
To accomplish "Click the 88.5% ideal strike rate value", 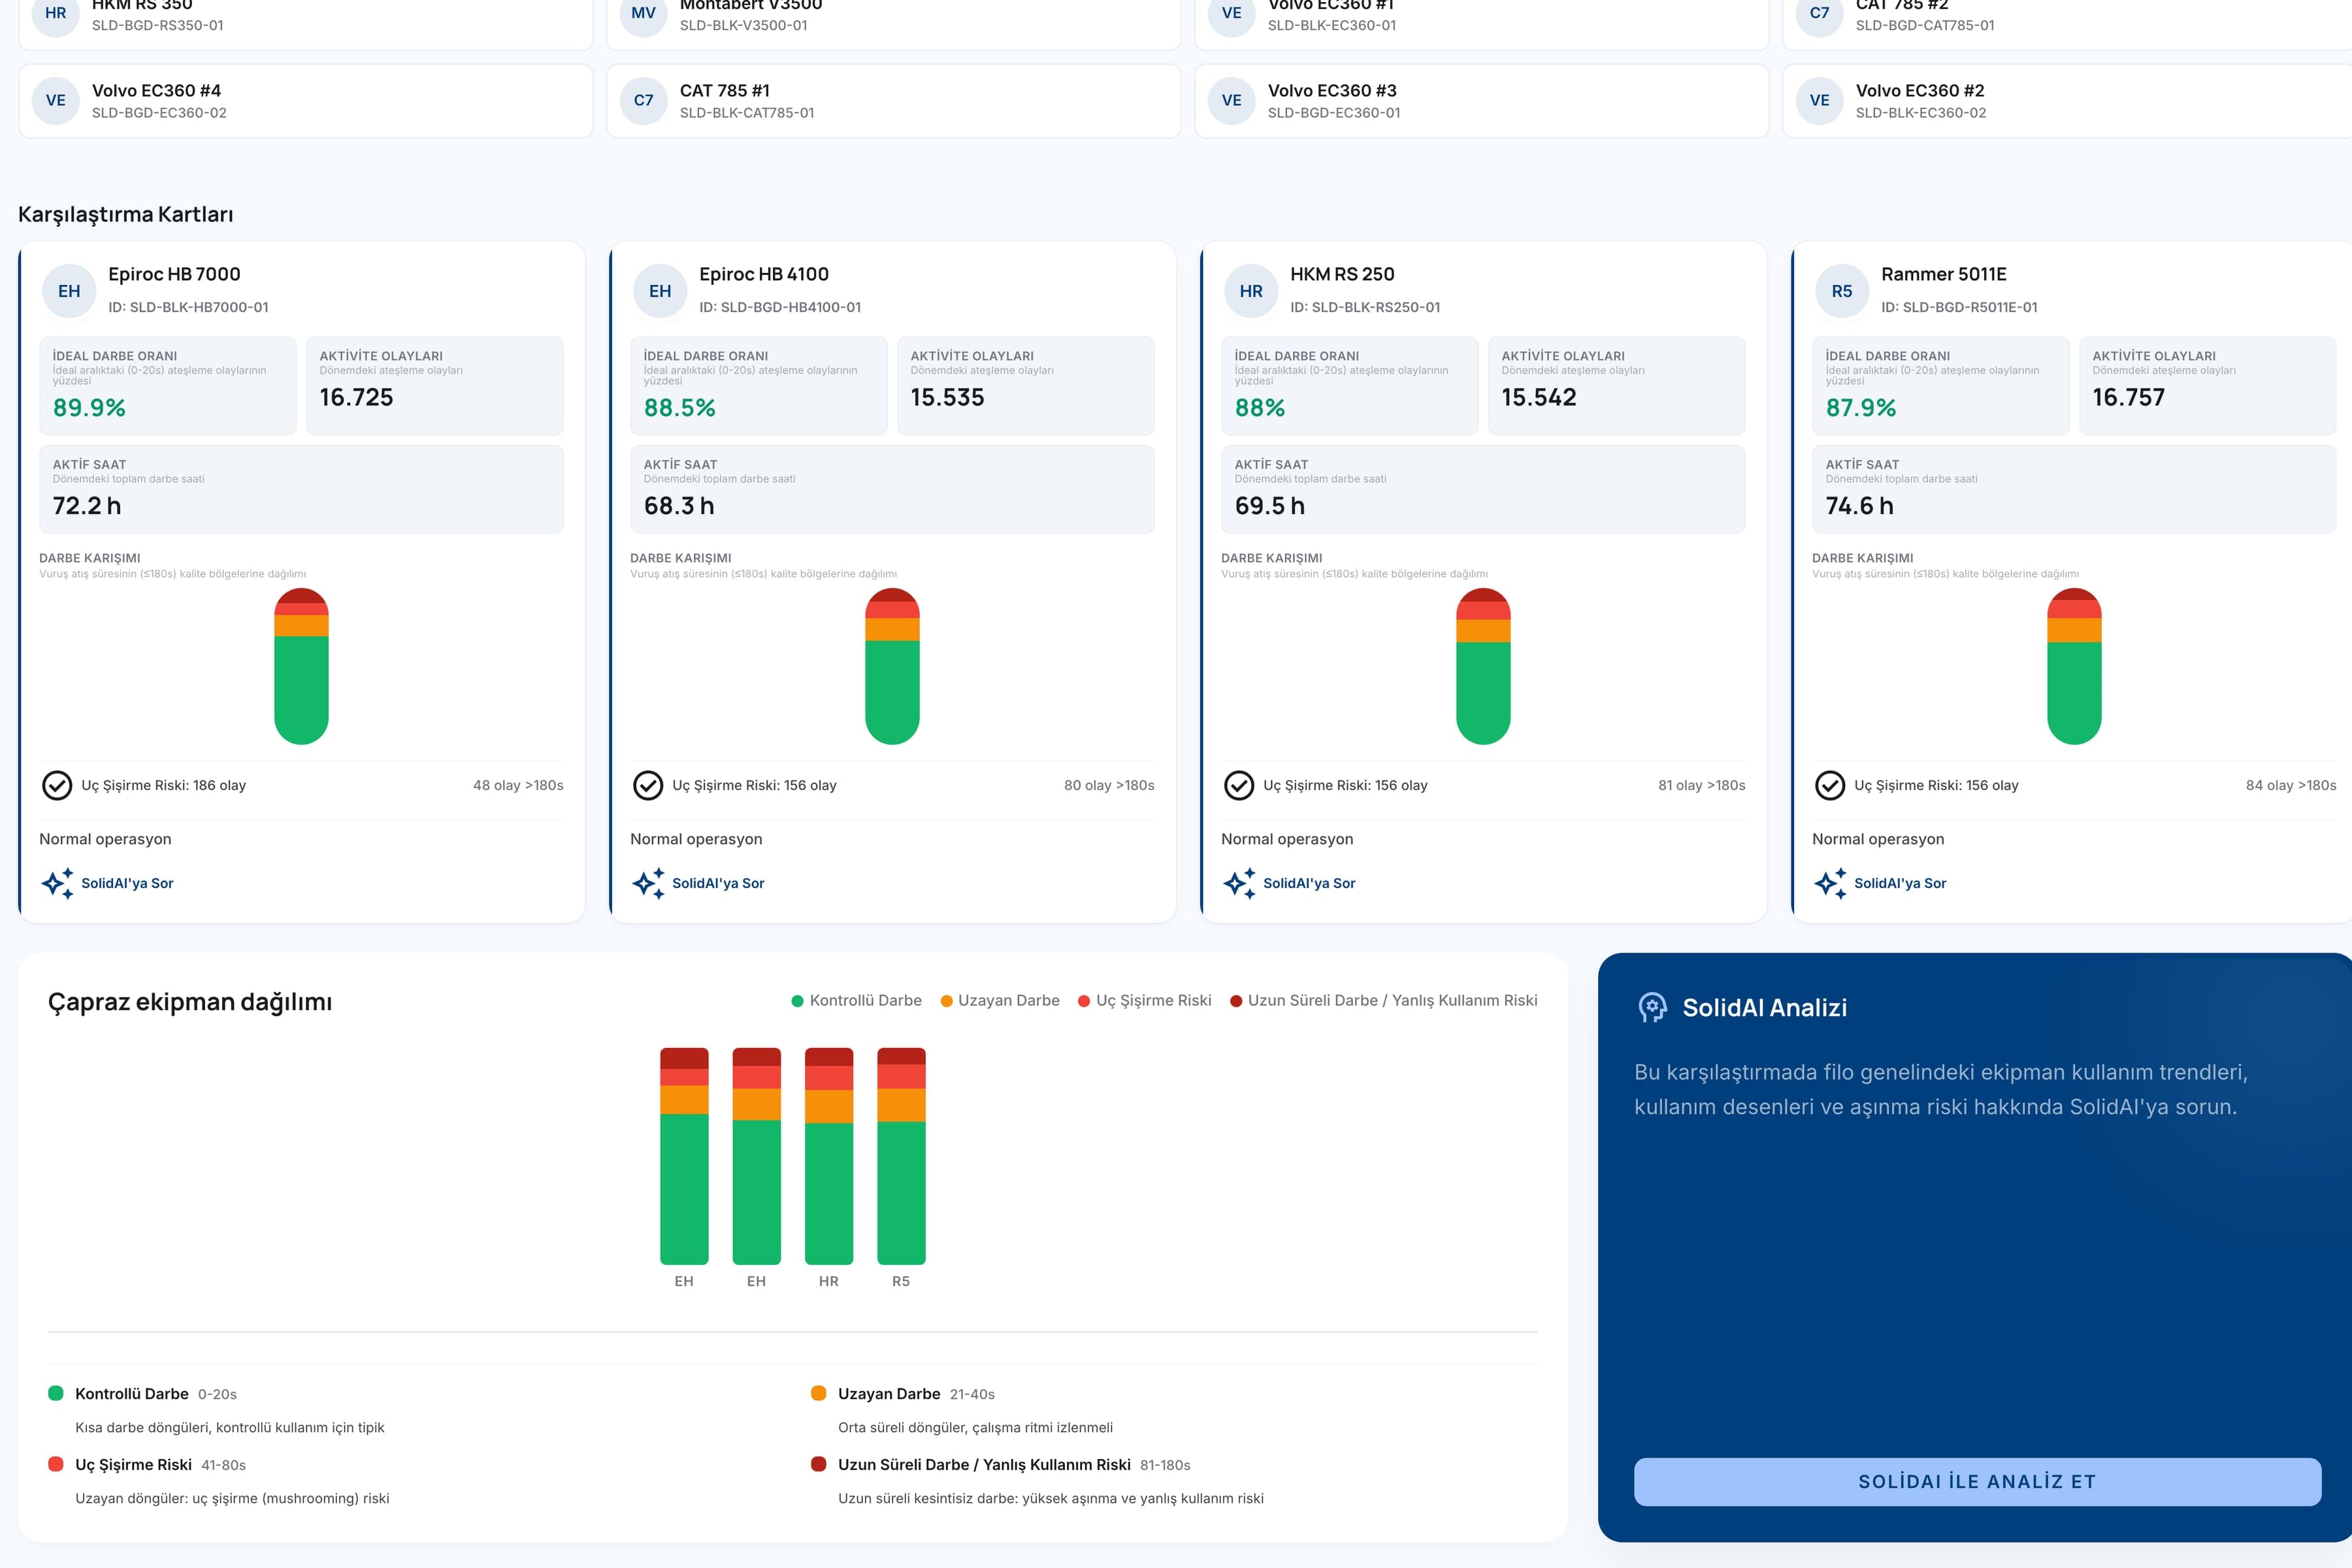I will [680, 408].
